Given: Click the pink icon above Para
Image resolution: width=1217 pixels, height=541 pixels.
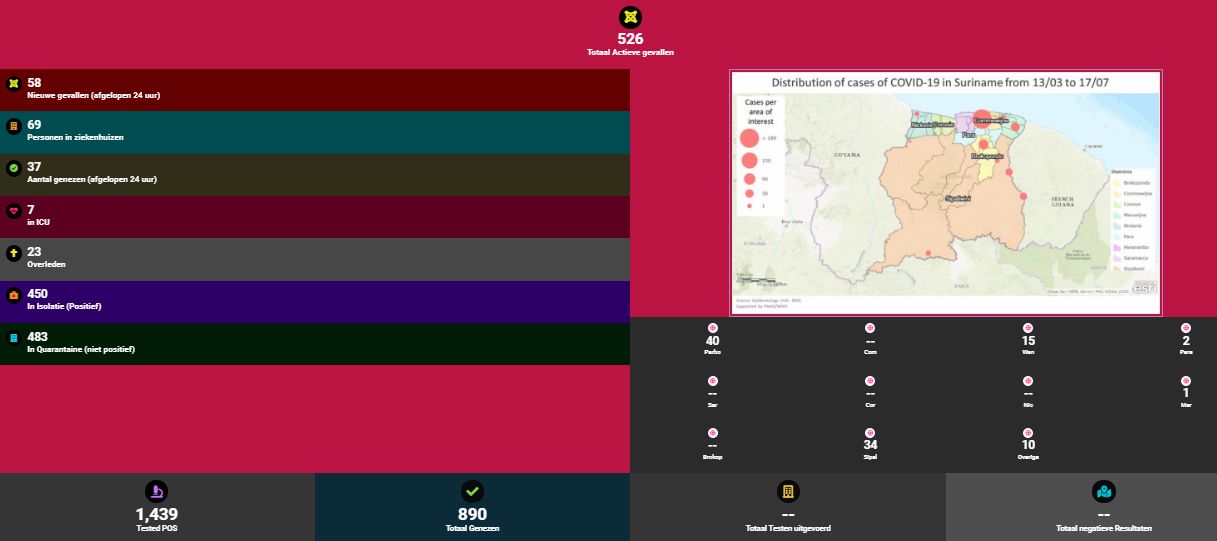Looking at the screenshot, I should tap(1186, 328).
